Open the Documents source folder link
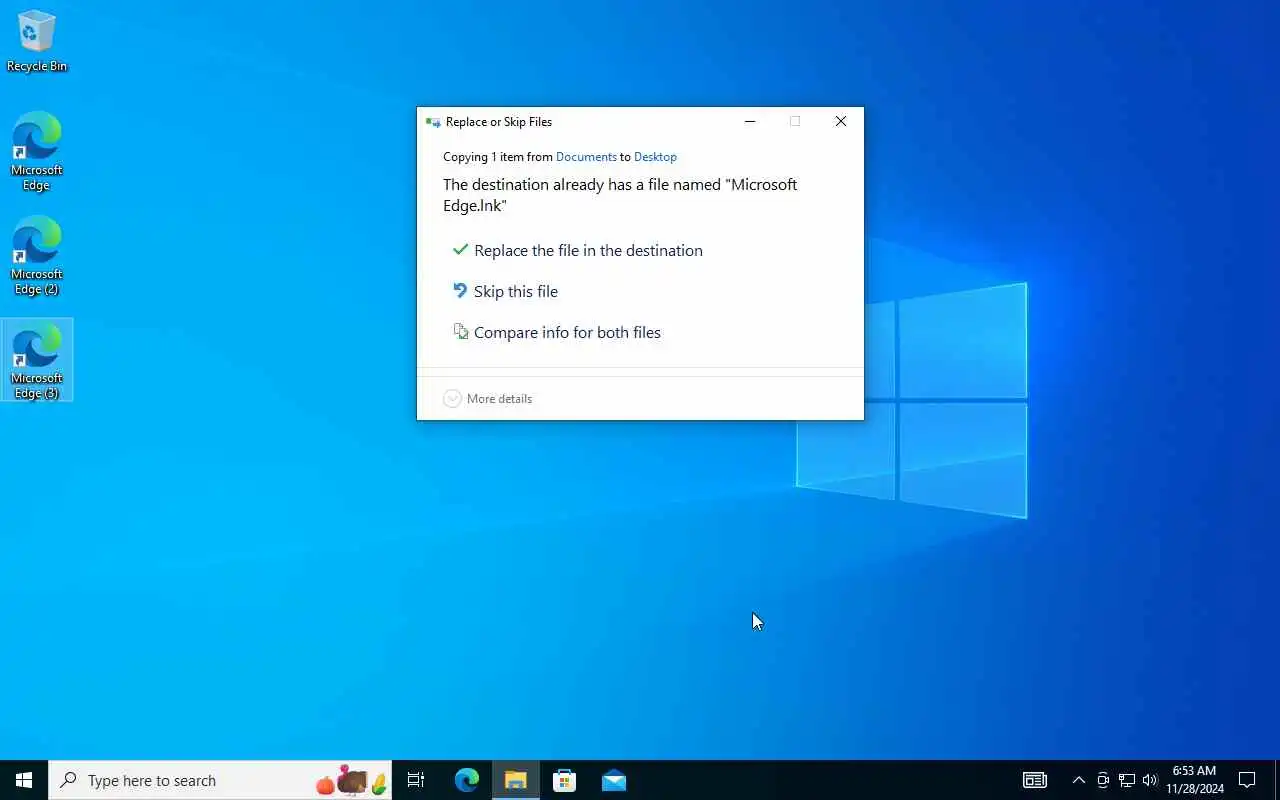 [x=586, y=157]
